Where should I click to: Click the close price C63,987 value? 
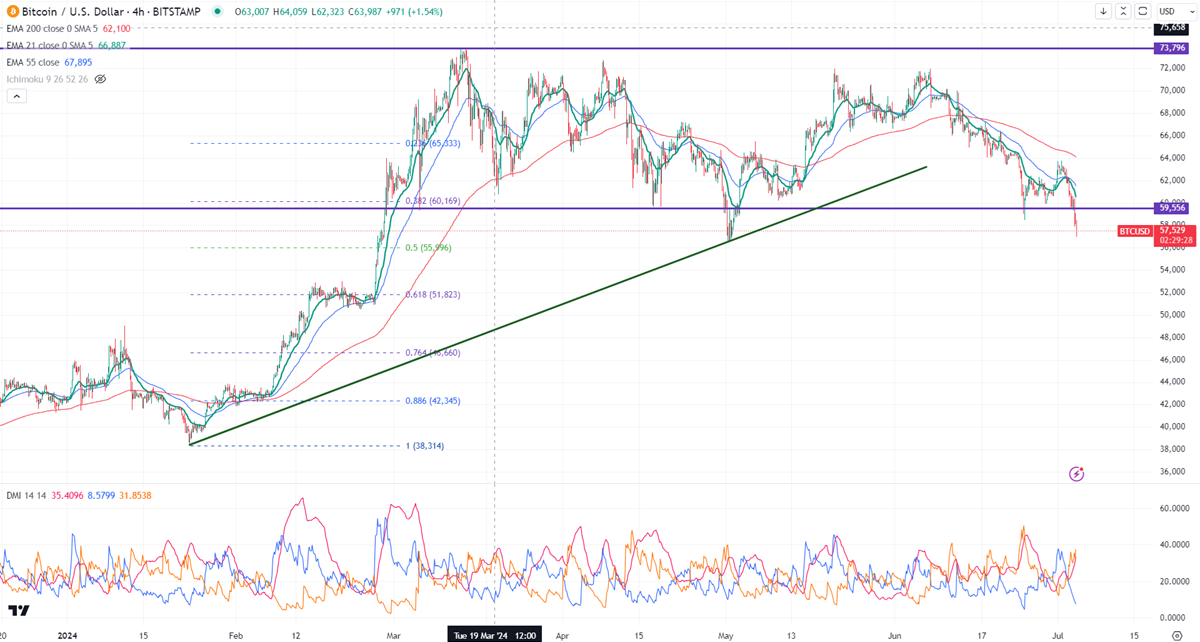366,11
